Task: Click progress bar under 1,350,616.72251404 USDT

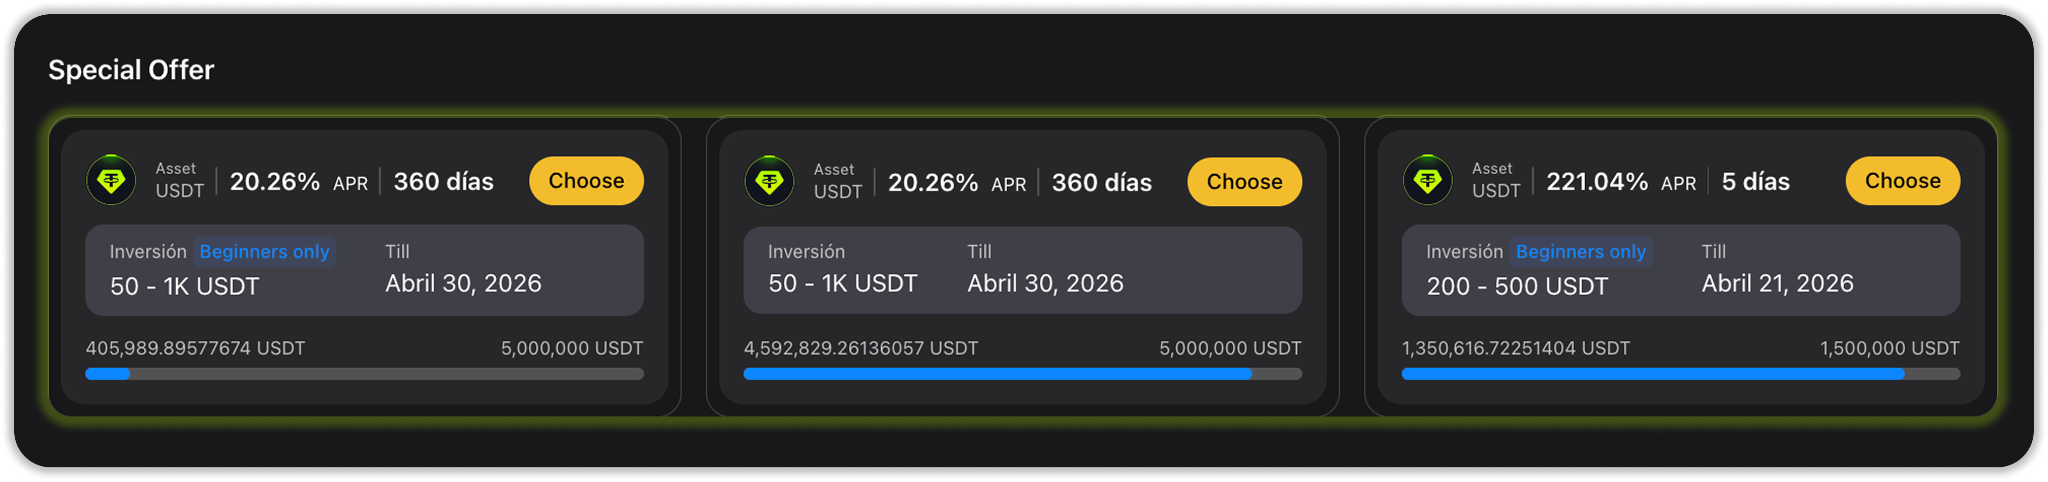Action: (x=1680, y=374)
